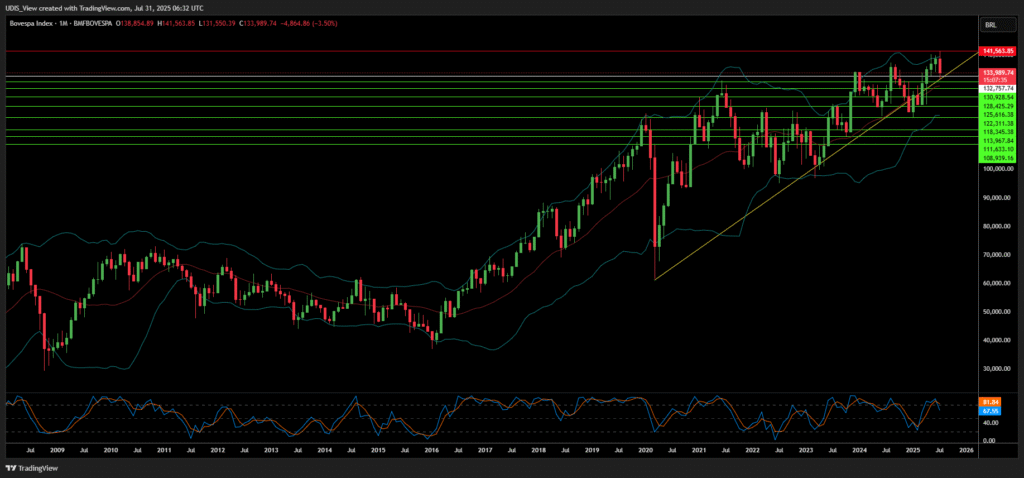Click the 2009 label on time axis
This screenshot has height=478, width=1024.
[x=58, y=451]
